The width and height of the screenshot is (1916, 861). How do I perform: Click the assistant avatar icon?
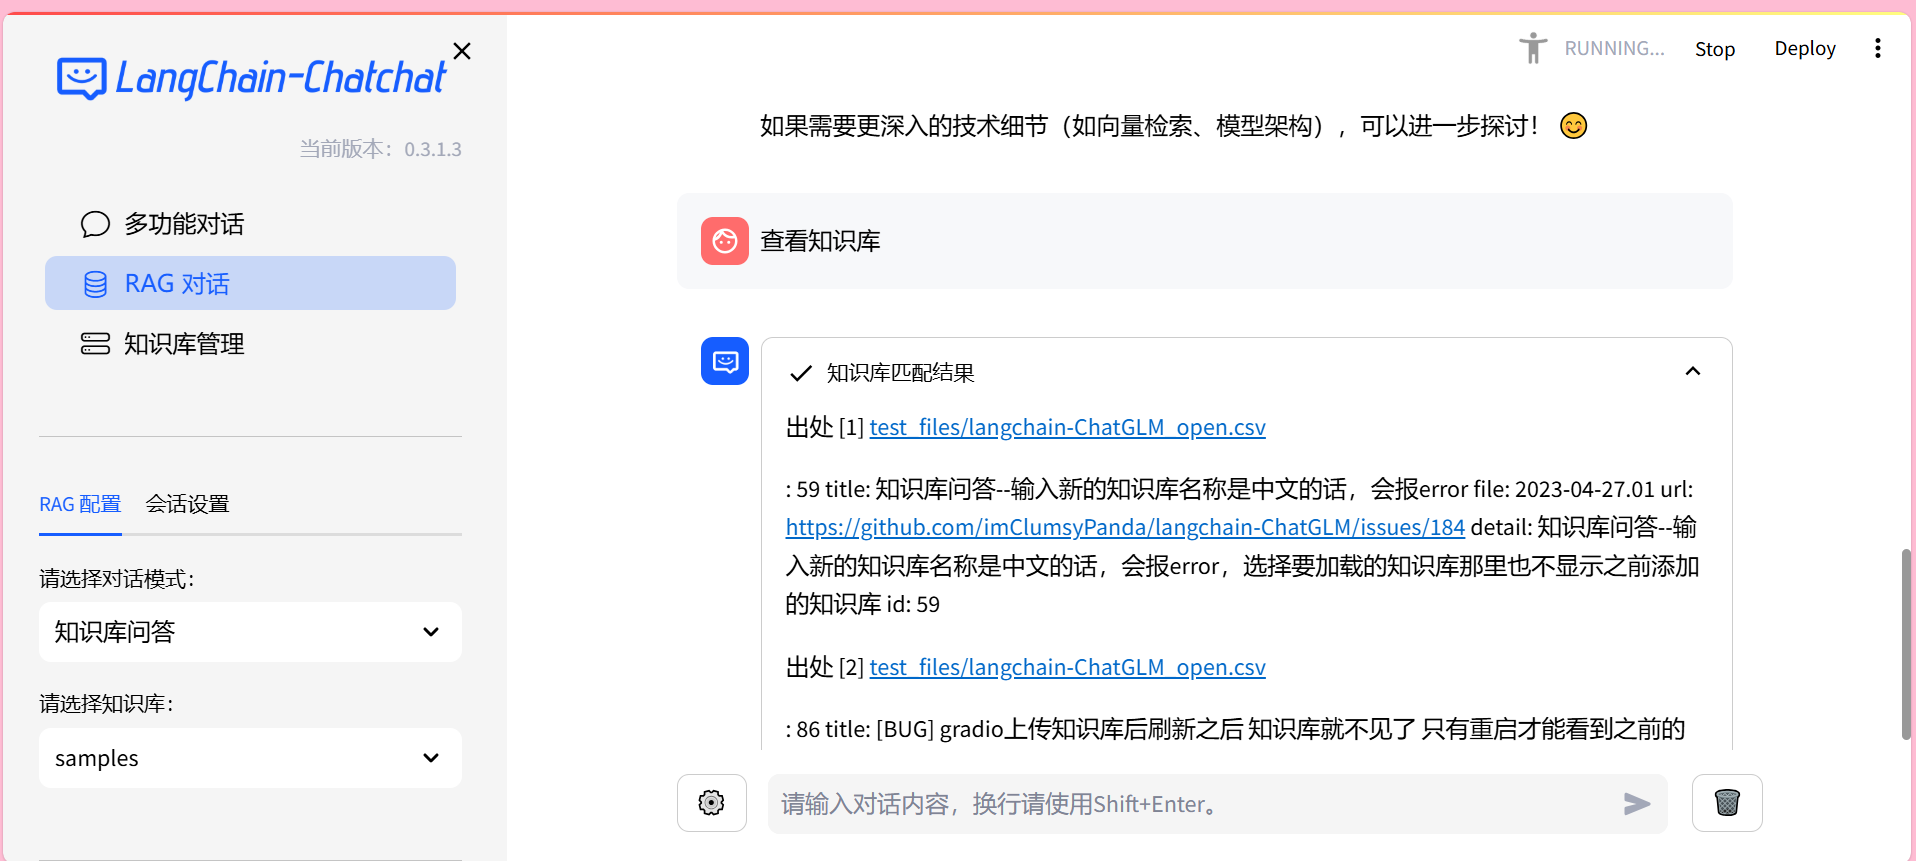[725, 361]
